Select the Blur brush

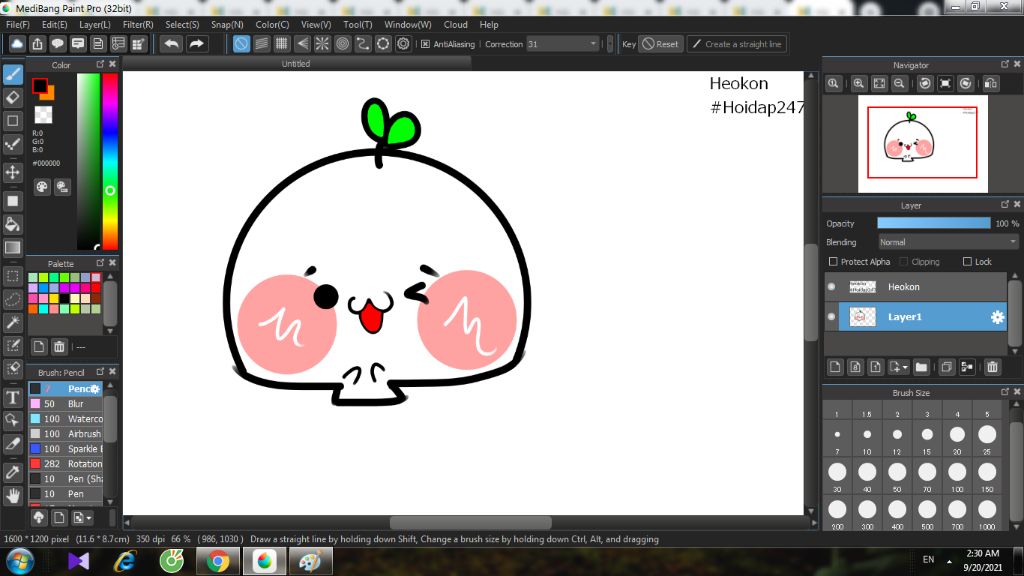pyautogui.click(x=65, y=404)
